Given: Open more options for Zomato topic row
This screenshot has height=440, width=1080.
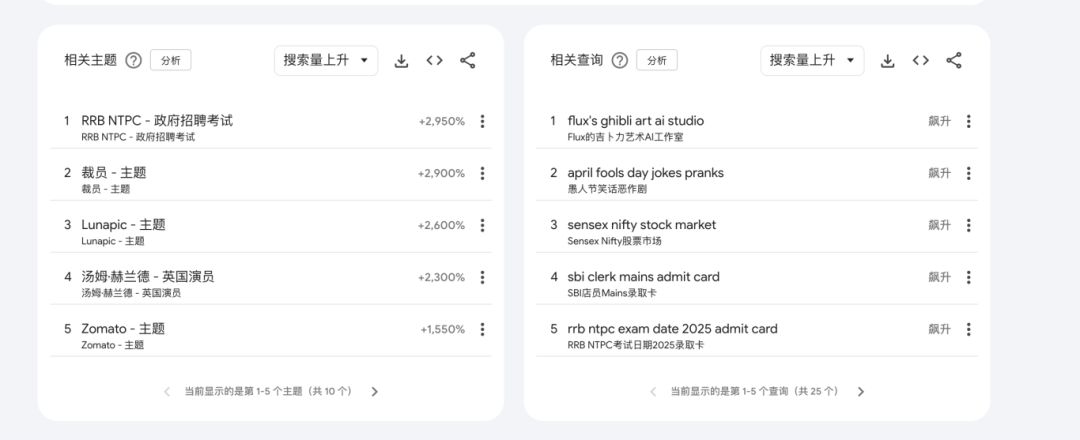Looking at the screenshot, I should [482, 330].
